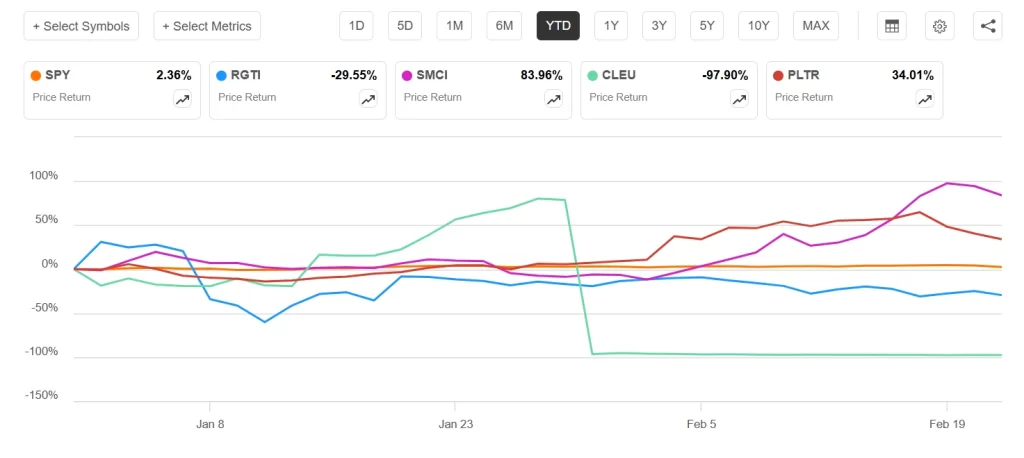Click RGTI's -29.55% return value
1024x458 pixels.
tap(354, 76)
